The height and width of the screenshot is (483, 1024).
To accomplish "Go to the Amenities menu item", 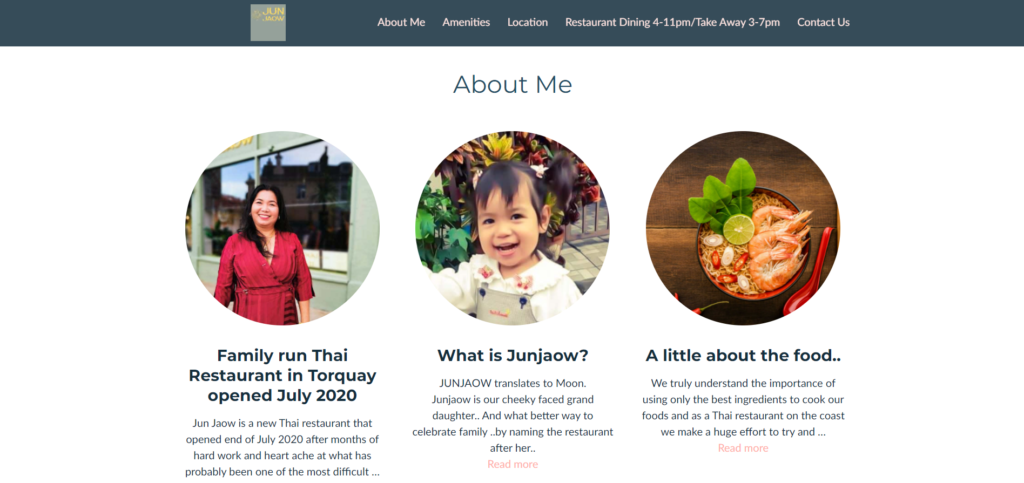I will pos(466,22).
